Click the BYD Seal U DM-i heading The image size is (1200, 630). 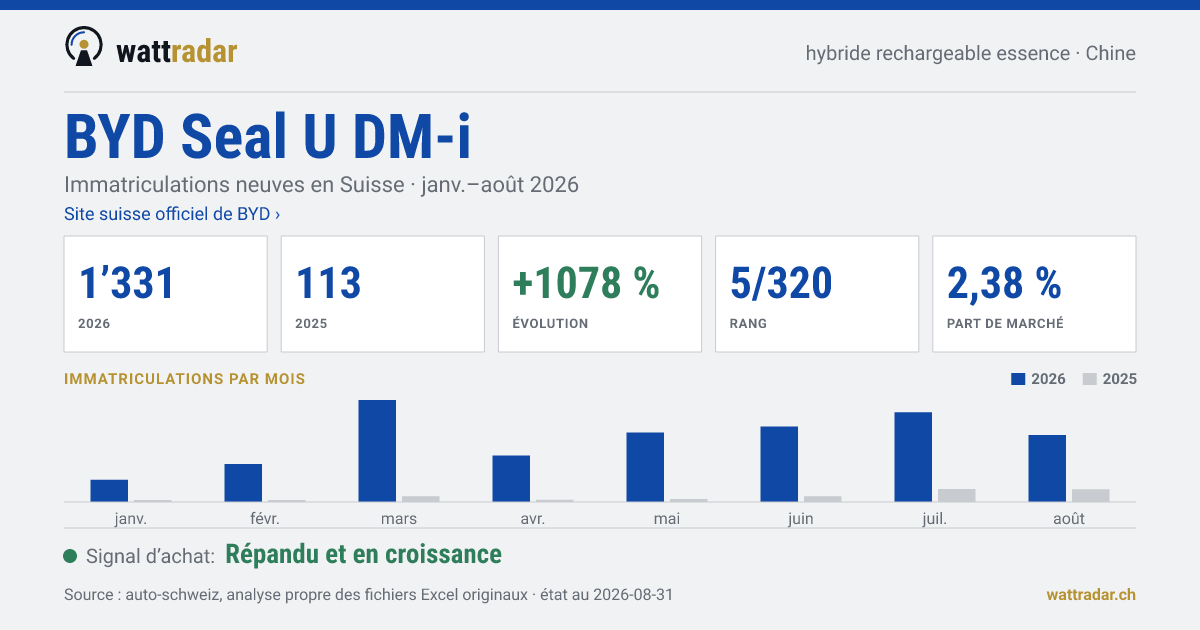tap(268, 137)
